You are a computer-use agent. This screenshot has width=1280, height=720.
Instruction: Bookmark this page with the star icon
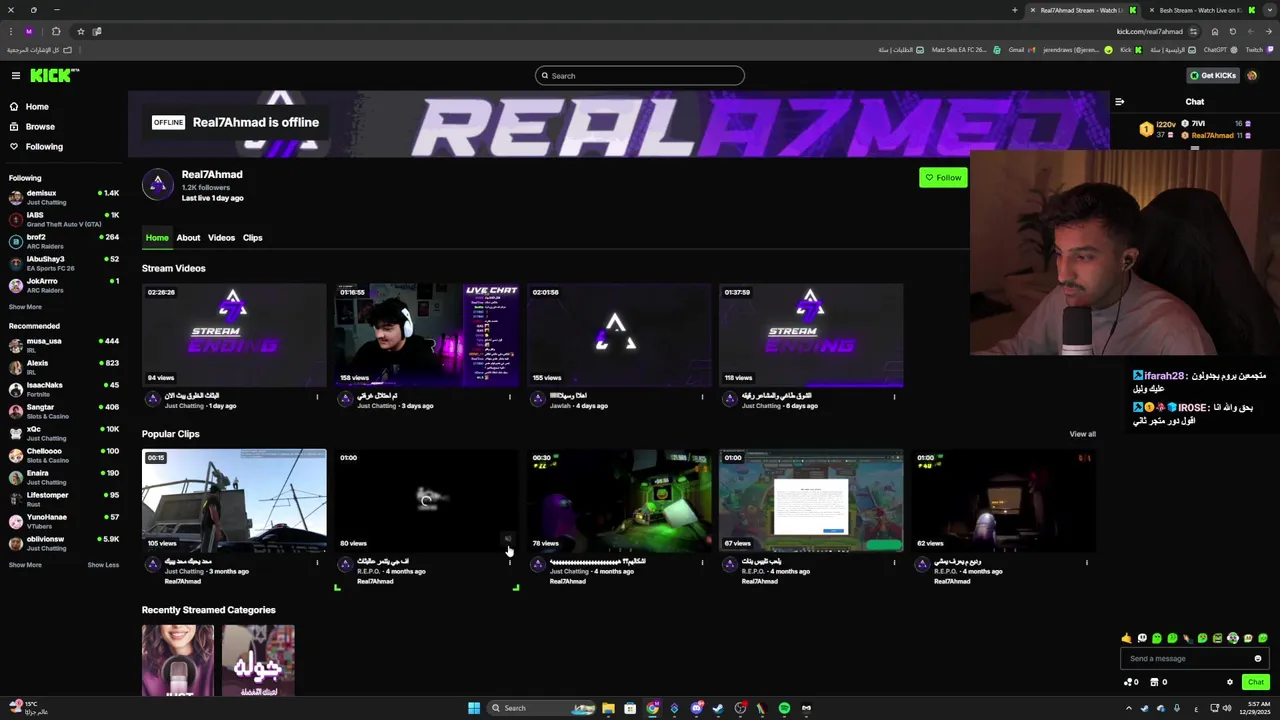point(80,31)
